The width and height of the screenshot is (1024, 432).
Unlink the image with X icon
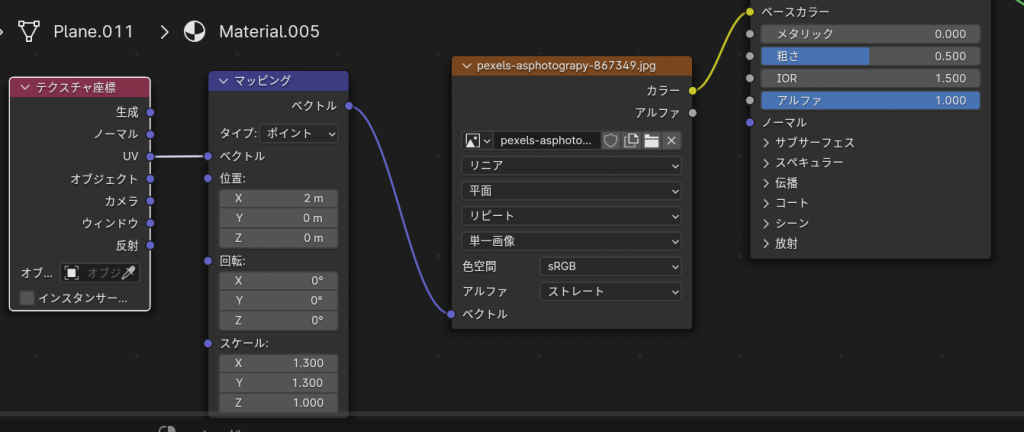672,141
